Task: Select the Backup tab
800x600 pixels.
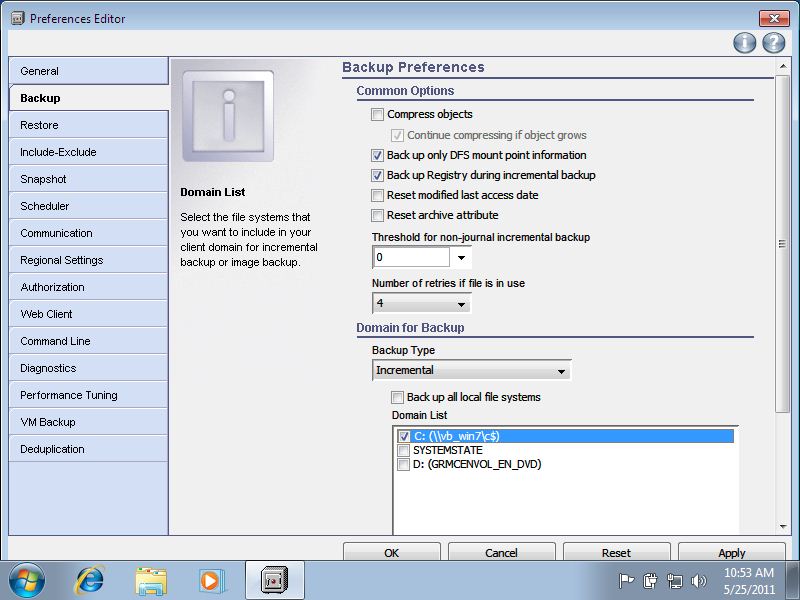Action: pyautogui.click(x=88, y=98)
